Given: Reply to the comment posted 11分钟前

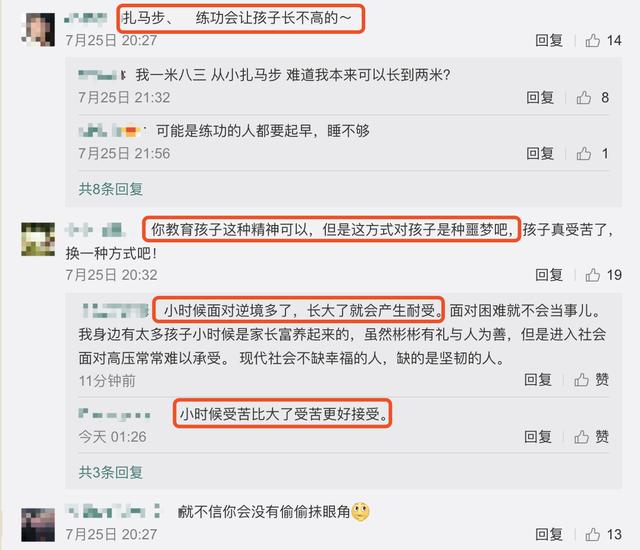Looking at the screenshot, I should coord(538,380).
